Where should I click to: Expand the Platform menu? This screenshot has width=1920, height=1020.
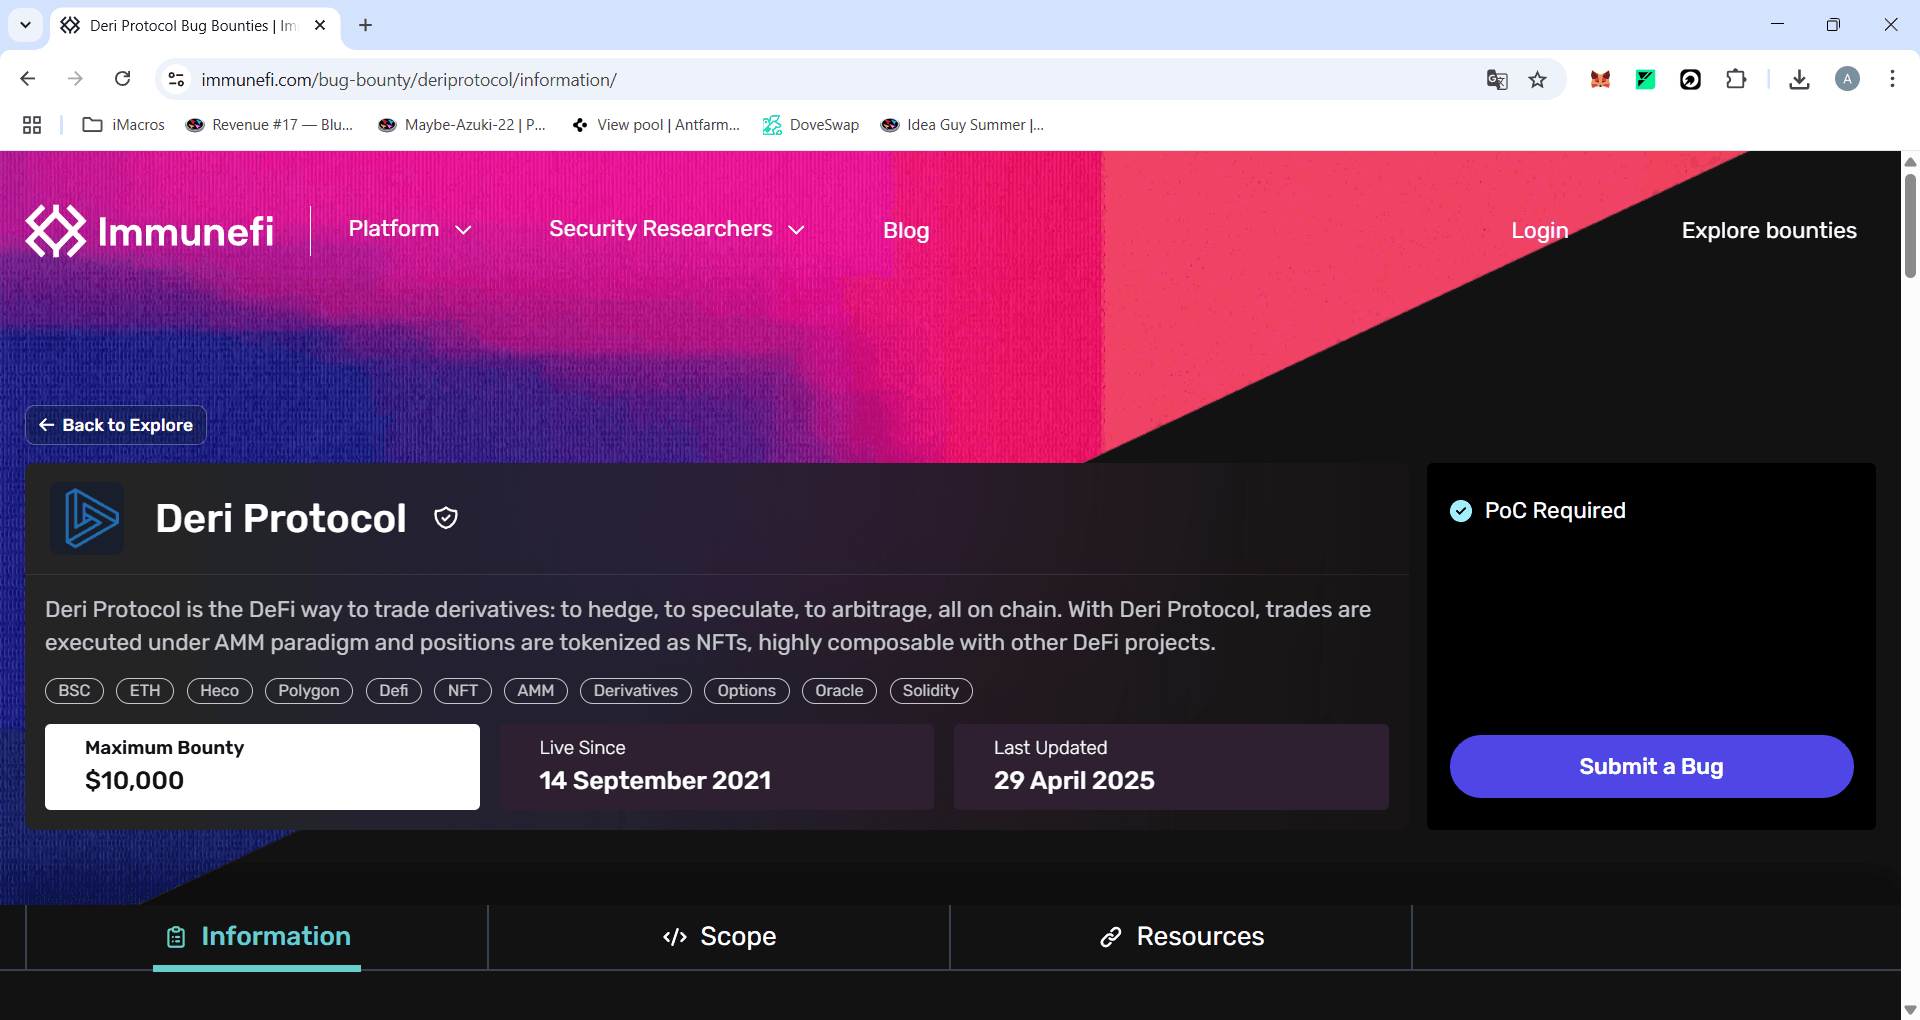[x=410, y=229]
